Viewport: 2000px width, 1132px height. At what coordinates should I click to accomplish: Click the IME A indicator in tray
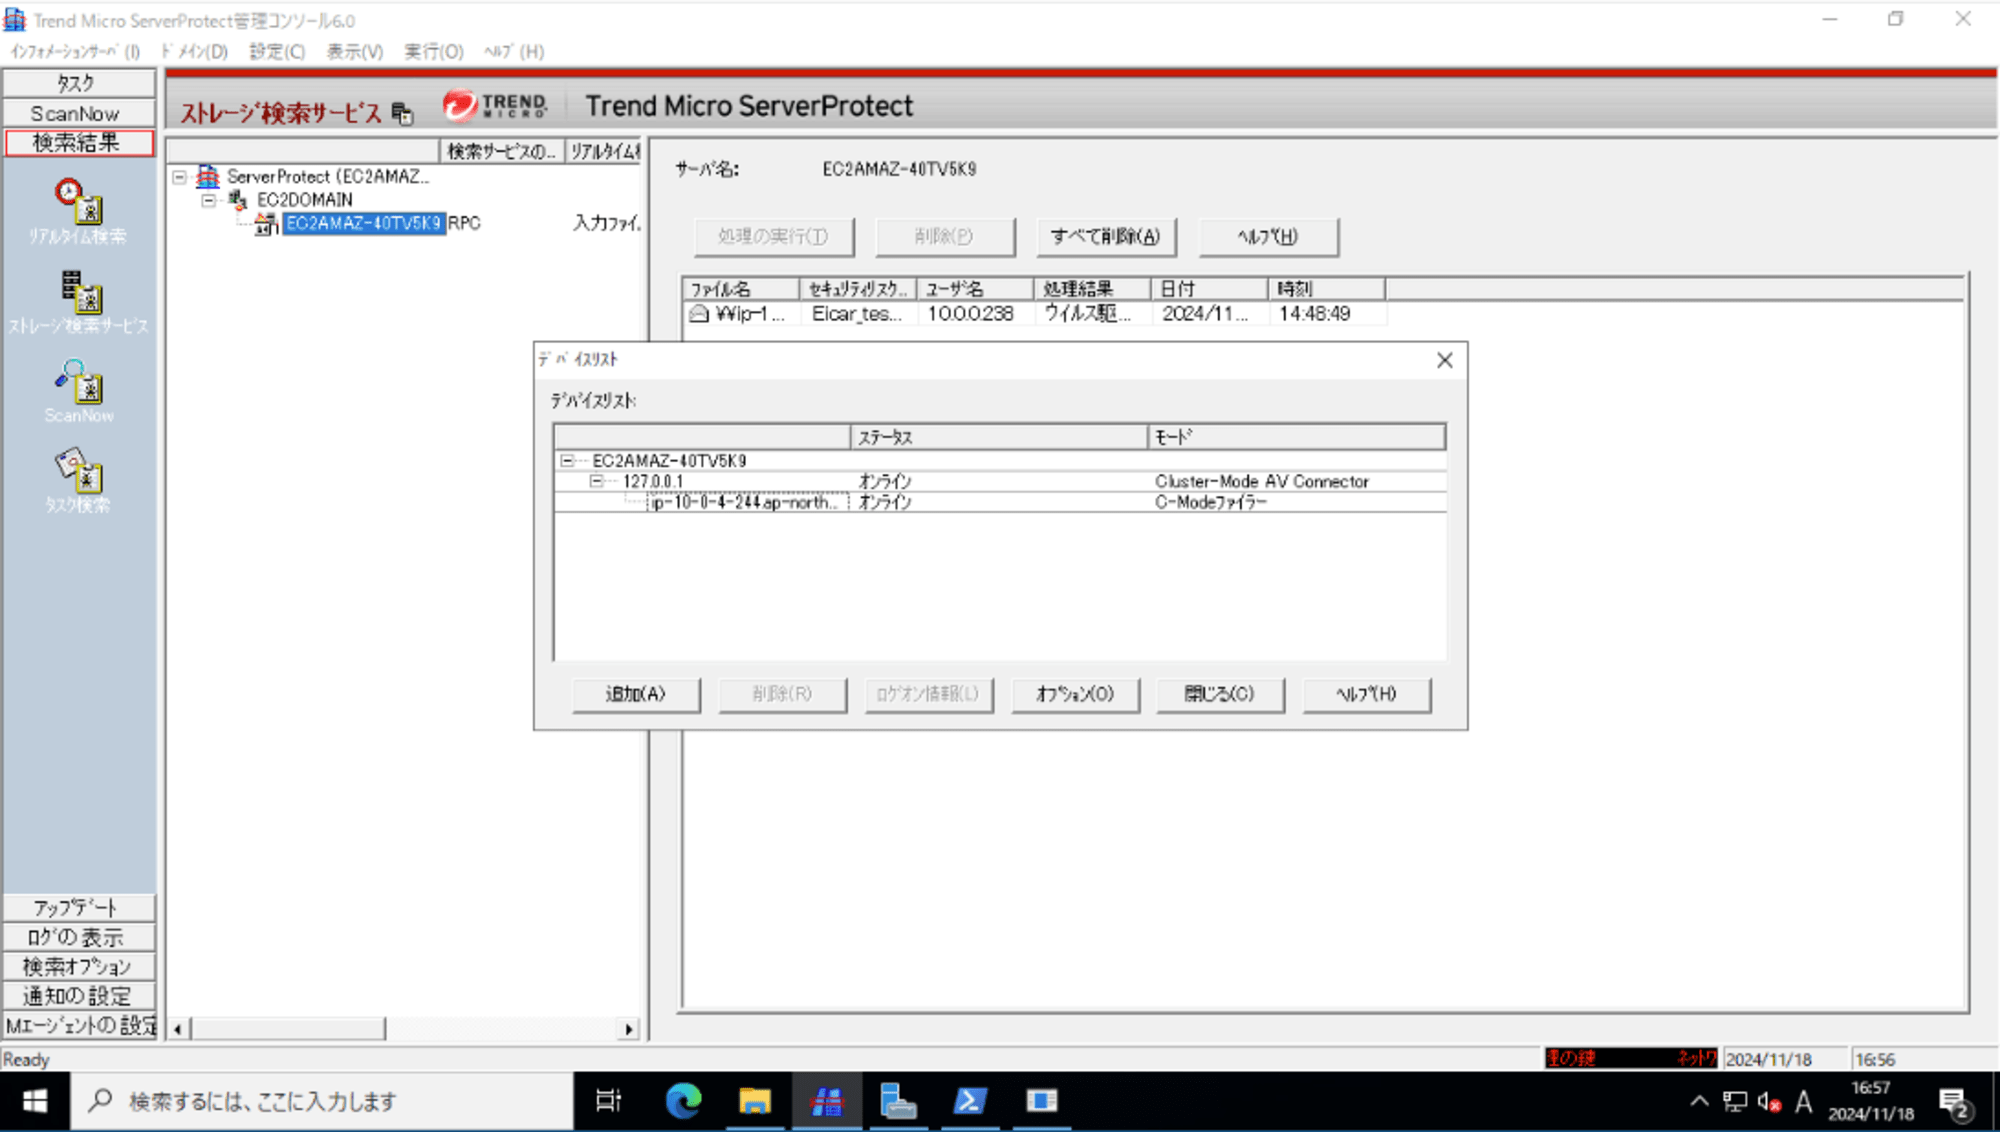click(1803, 1102)
